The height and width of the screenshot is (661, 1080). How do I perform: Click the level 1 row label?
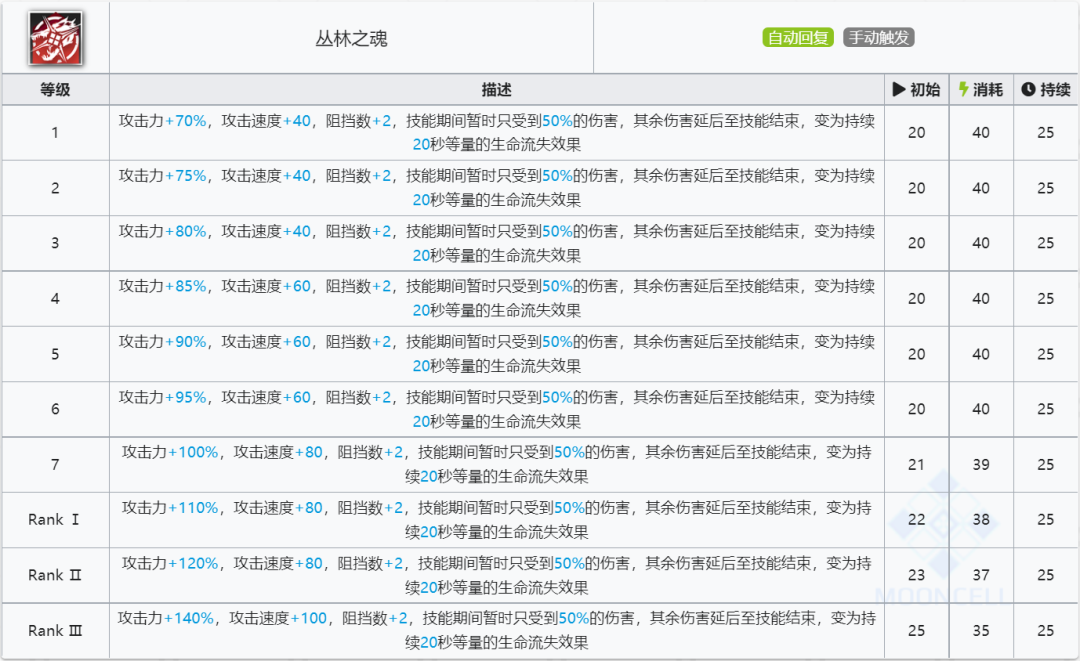55,132
